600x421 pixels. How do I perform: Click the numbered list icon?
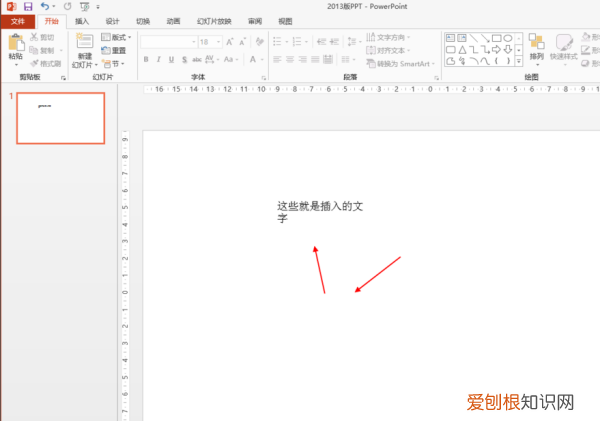(x=297, y=41)
